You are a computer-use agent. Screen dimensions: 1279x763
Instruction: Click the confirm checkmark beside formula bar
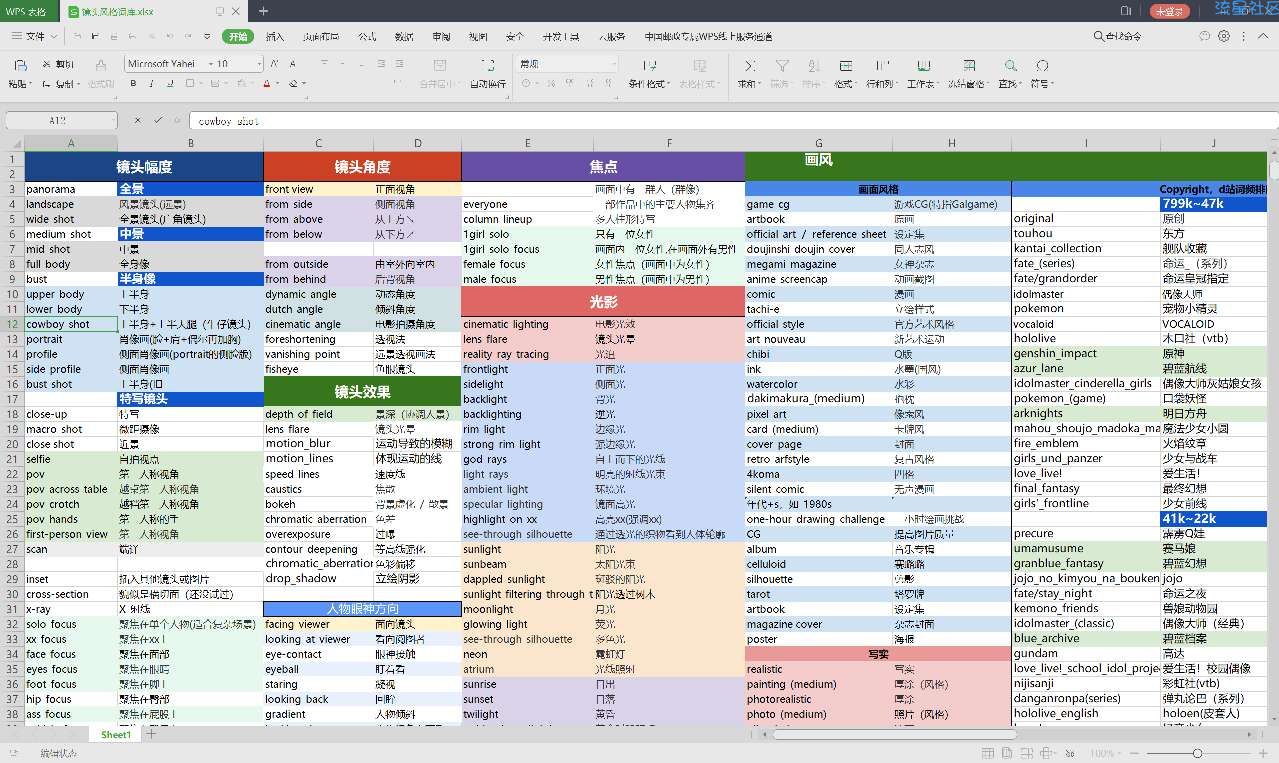coord(157,120)
